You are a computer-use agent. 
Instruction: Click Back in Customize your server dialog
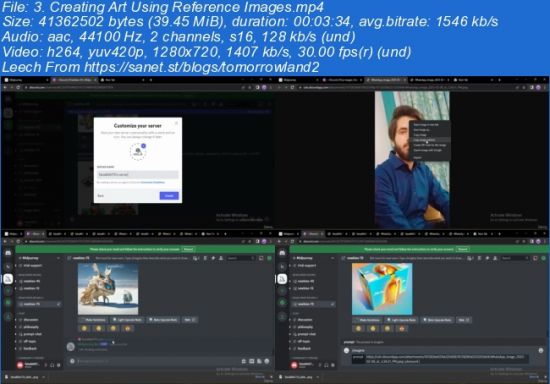click(x=101, y=196)
